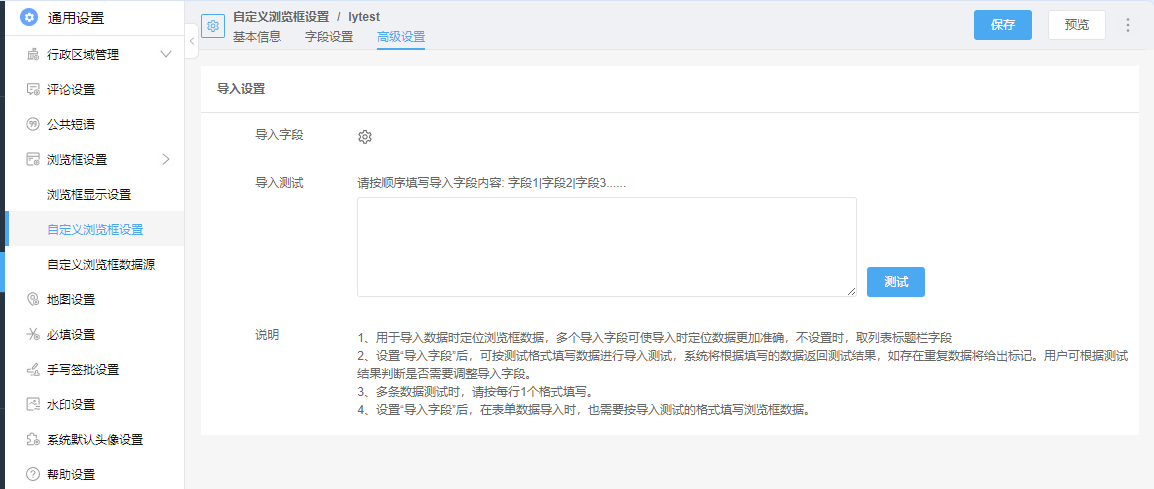
Task: Click the 地图设置 location icon
Action: 32,300
